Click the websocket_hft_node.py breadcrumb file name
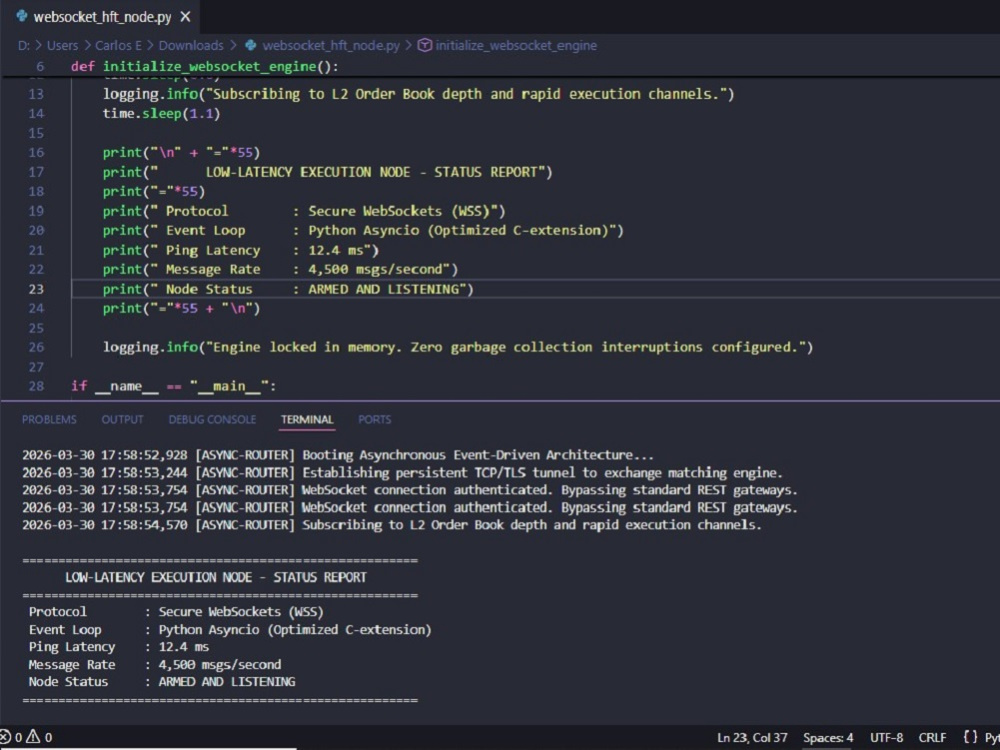 [x=331, y=45]
